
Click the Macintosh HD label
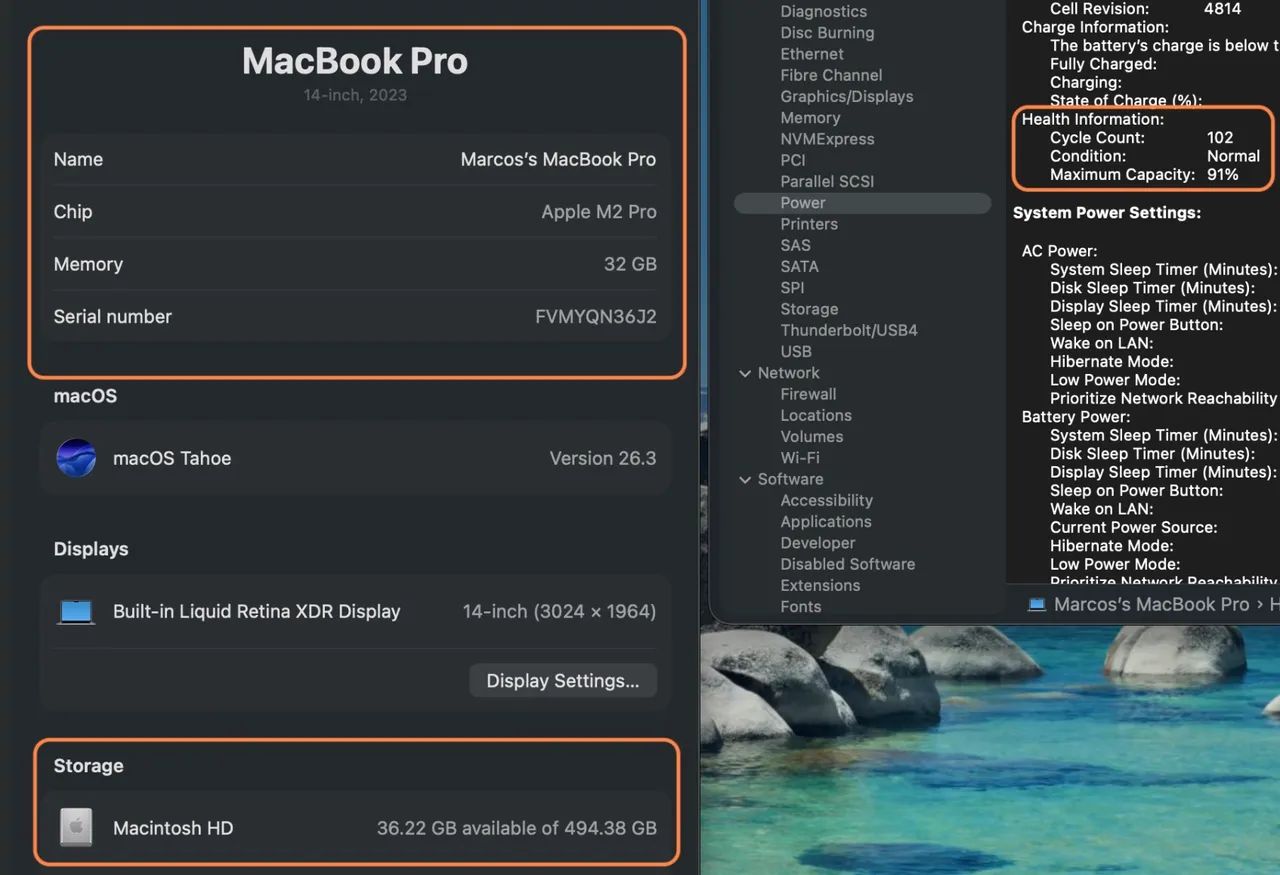click(x=173, y=828)
